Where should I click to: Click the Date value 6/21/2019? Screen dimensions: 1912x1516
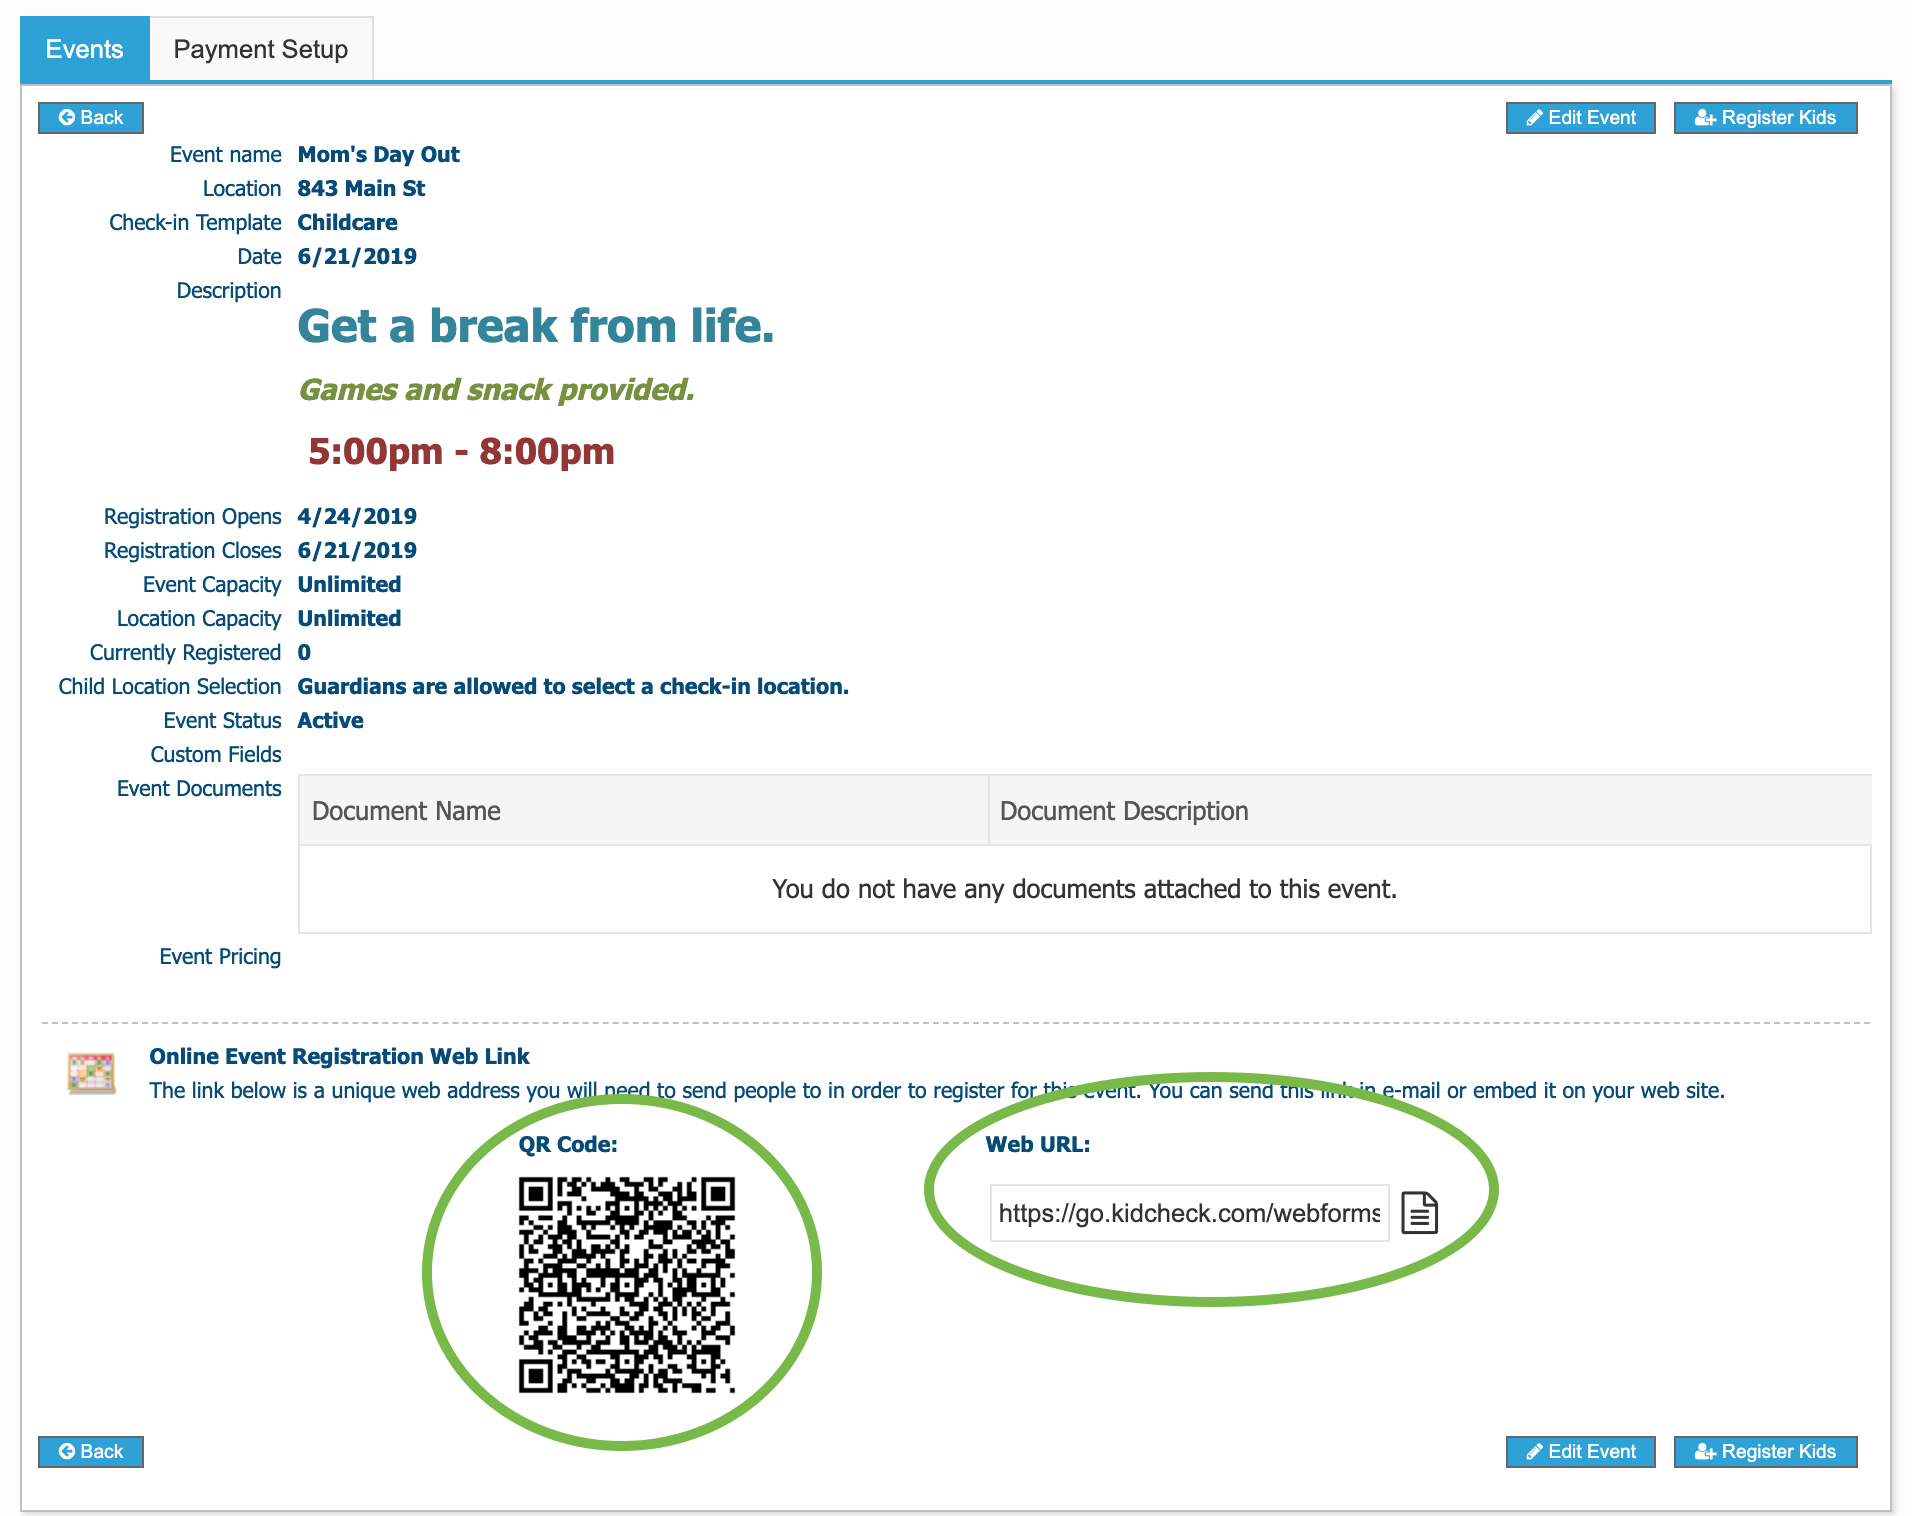coord(357,257)
